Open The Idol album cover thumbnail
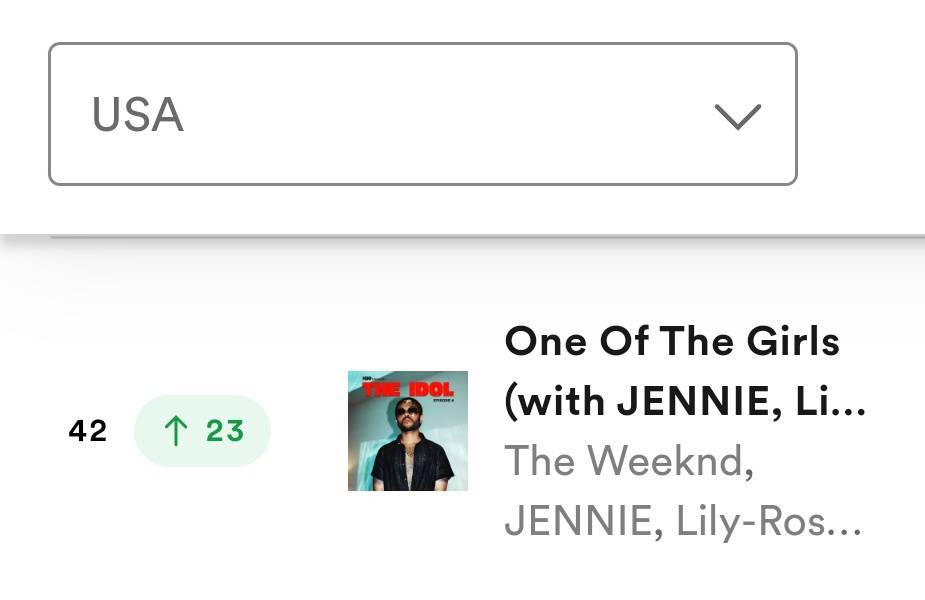Screen dimensions: 925x600 pyautogui.click(x=408, y=431)
